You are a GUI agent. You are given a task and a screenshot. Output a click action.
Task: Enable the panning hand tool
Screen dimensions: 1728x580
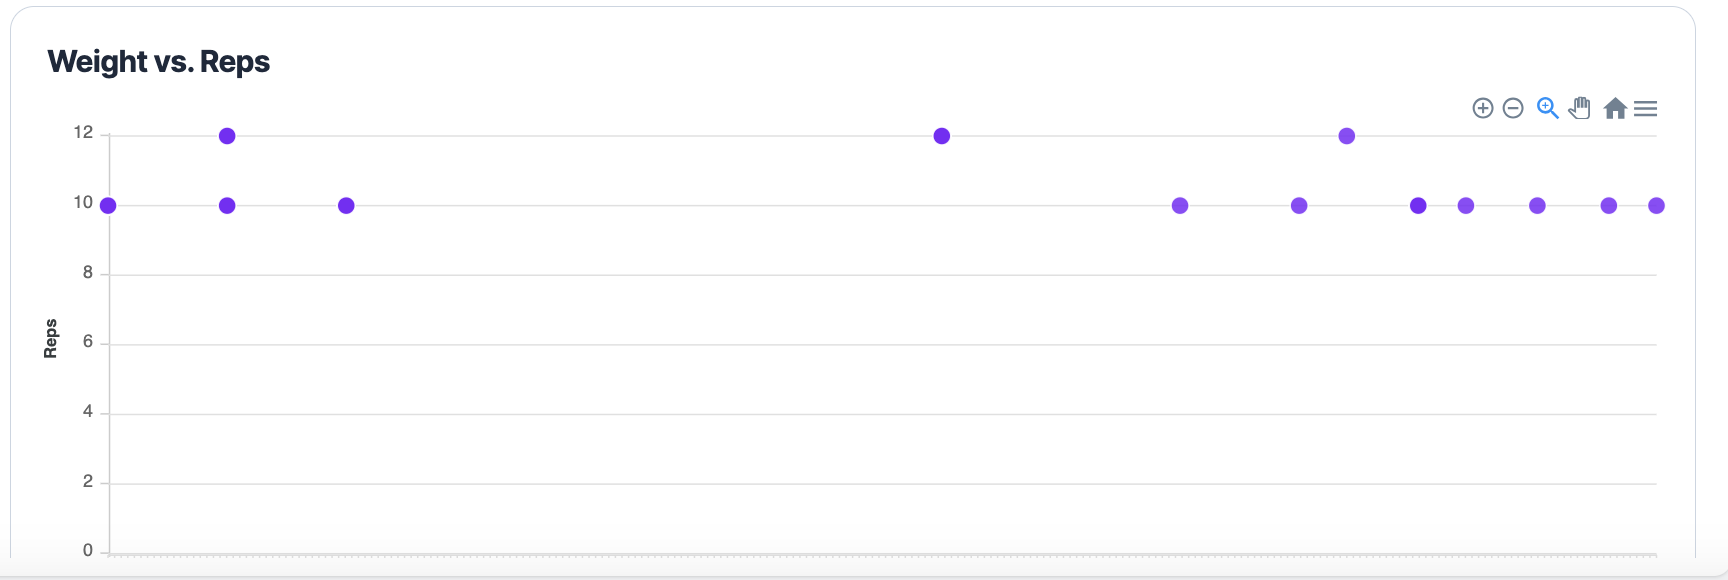[1580, 108]
